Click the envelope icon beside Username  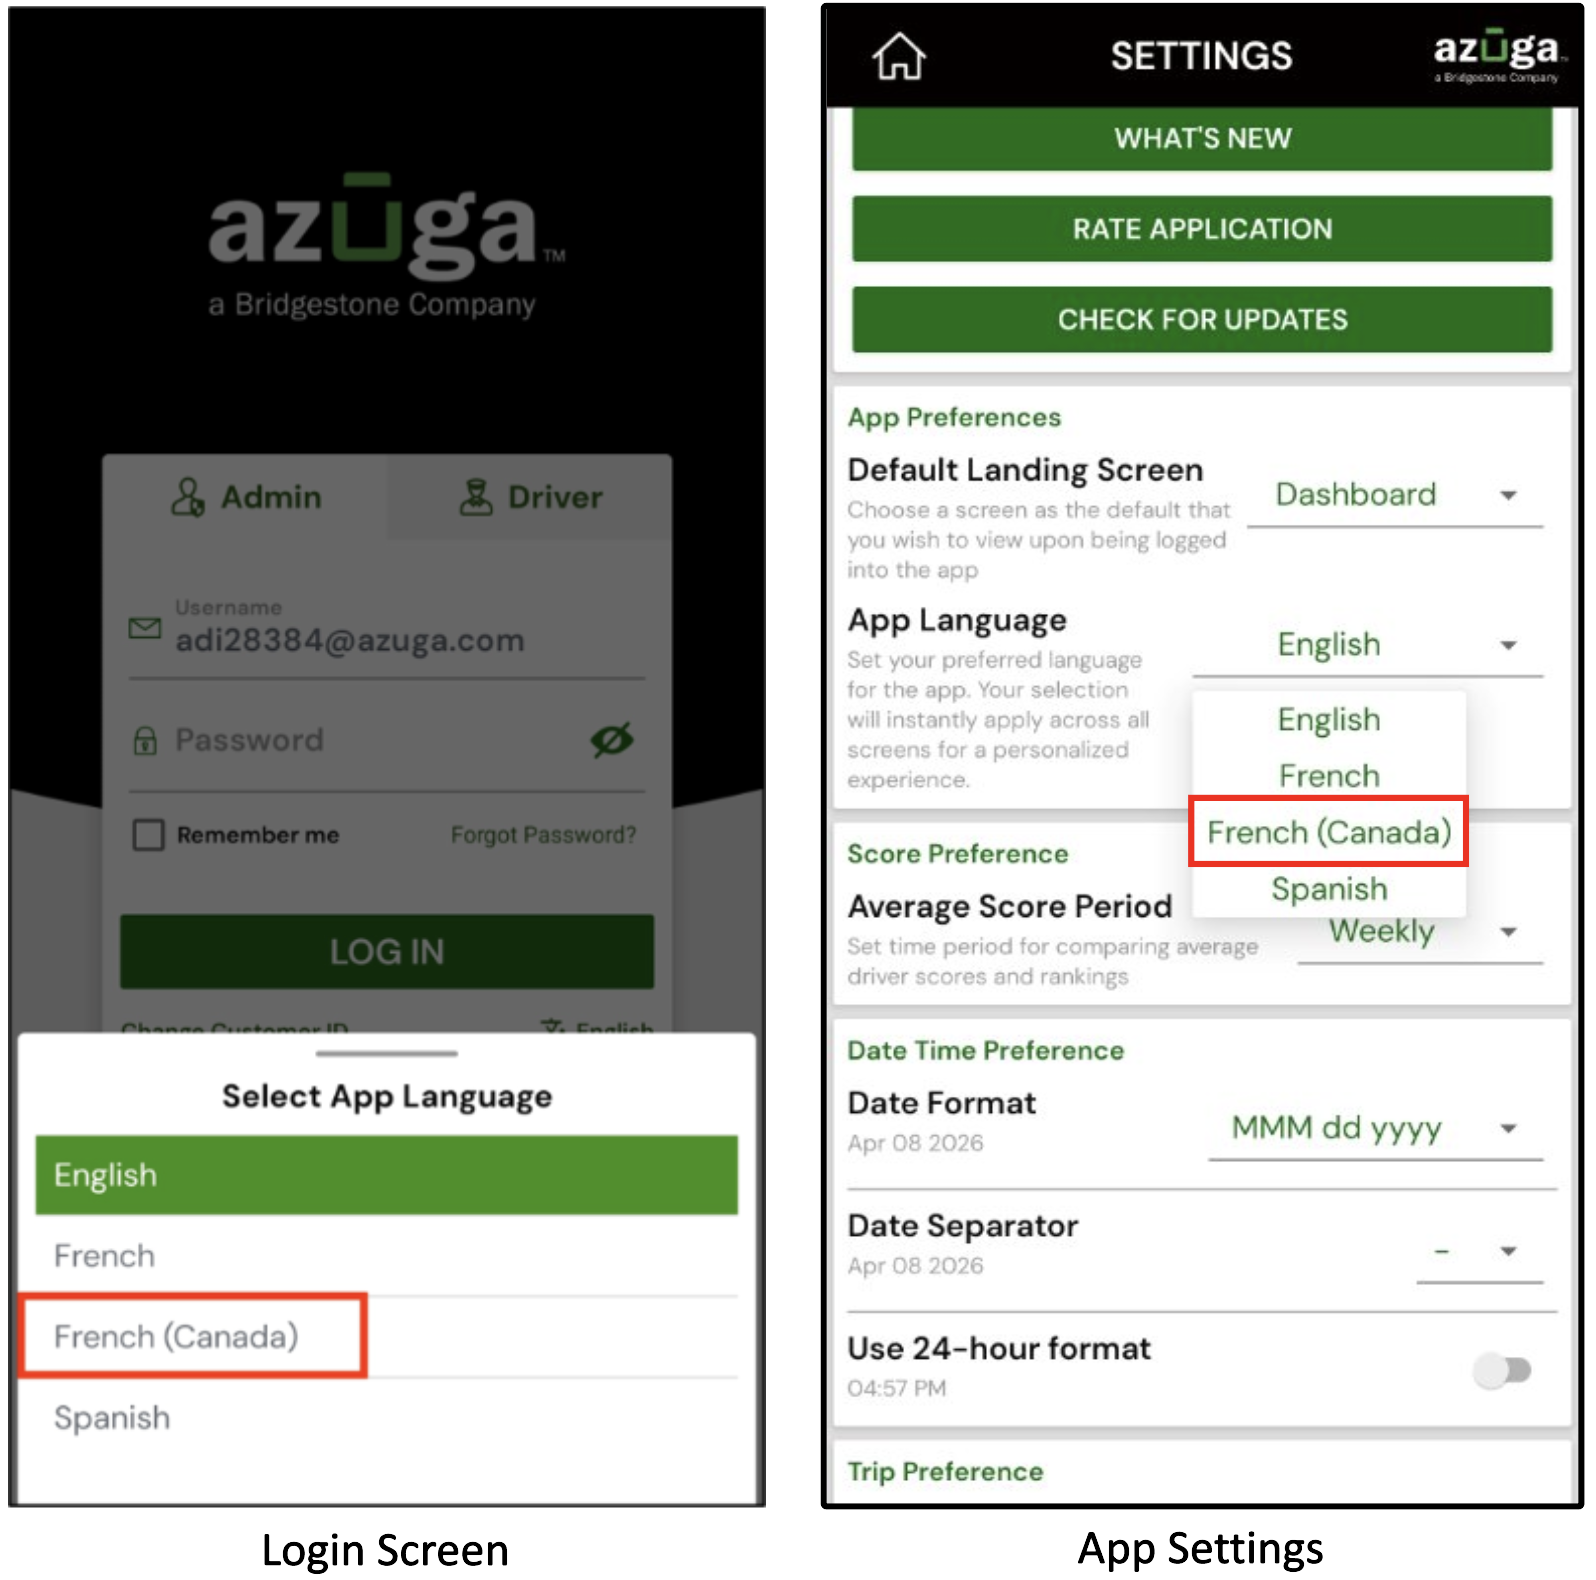[x=145, y=628]
